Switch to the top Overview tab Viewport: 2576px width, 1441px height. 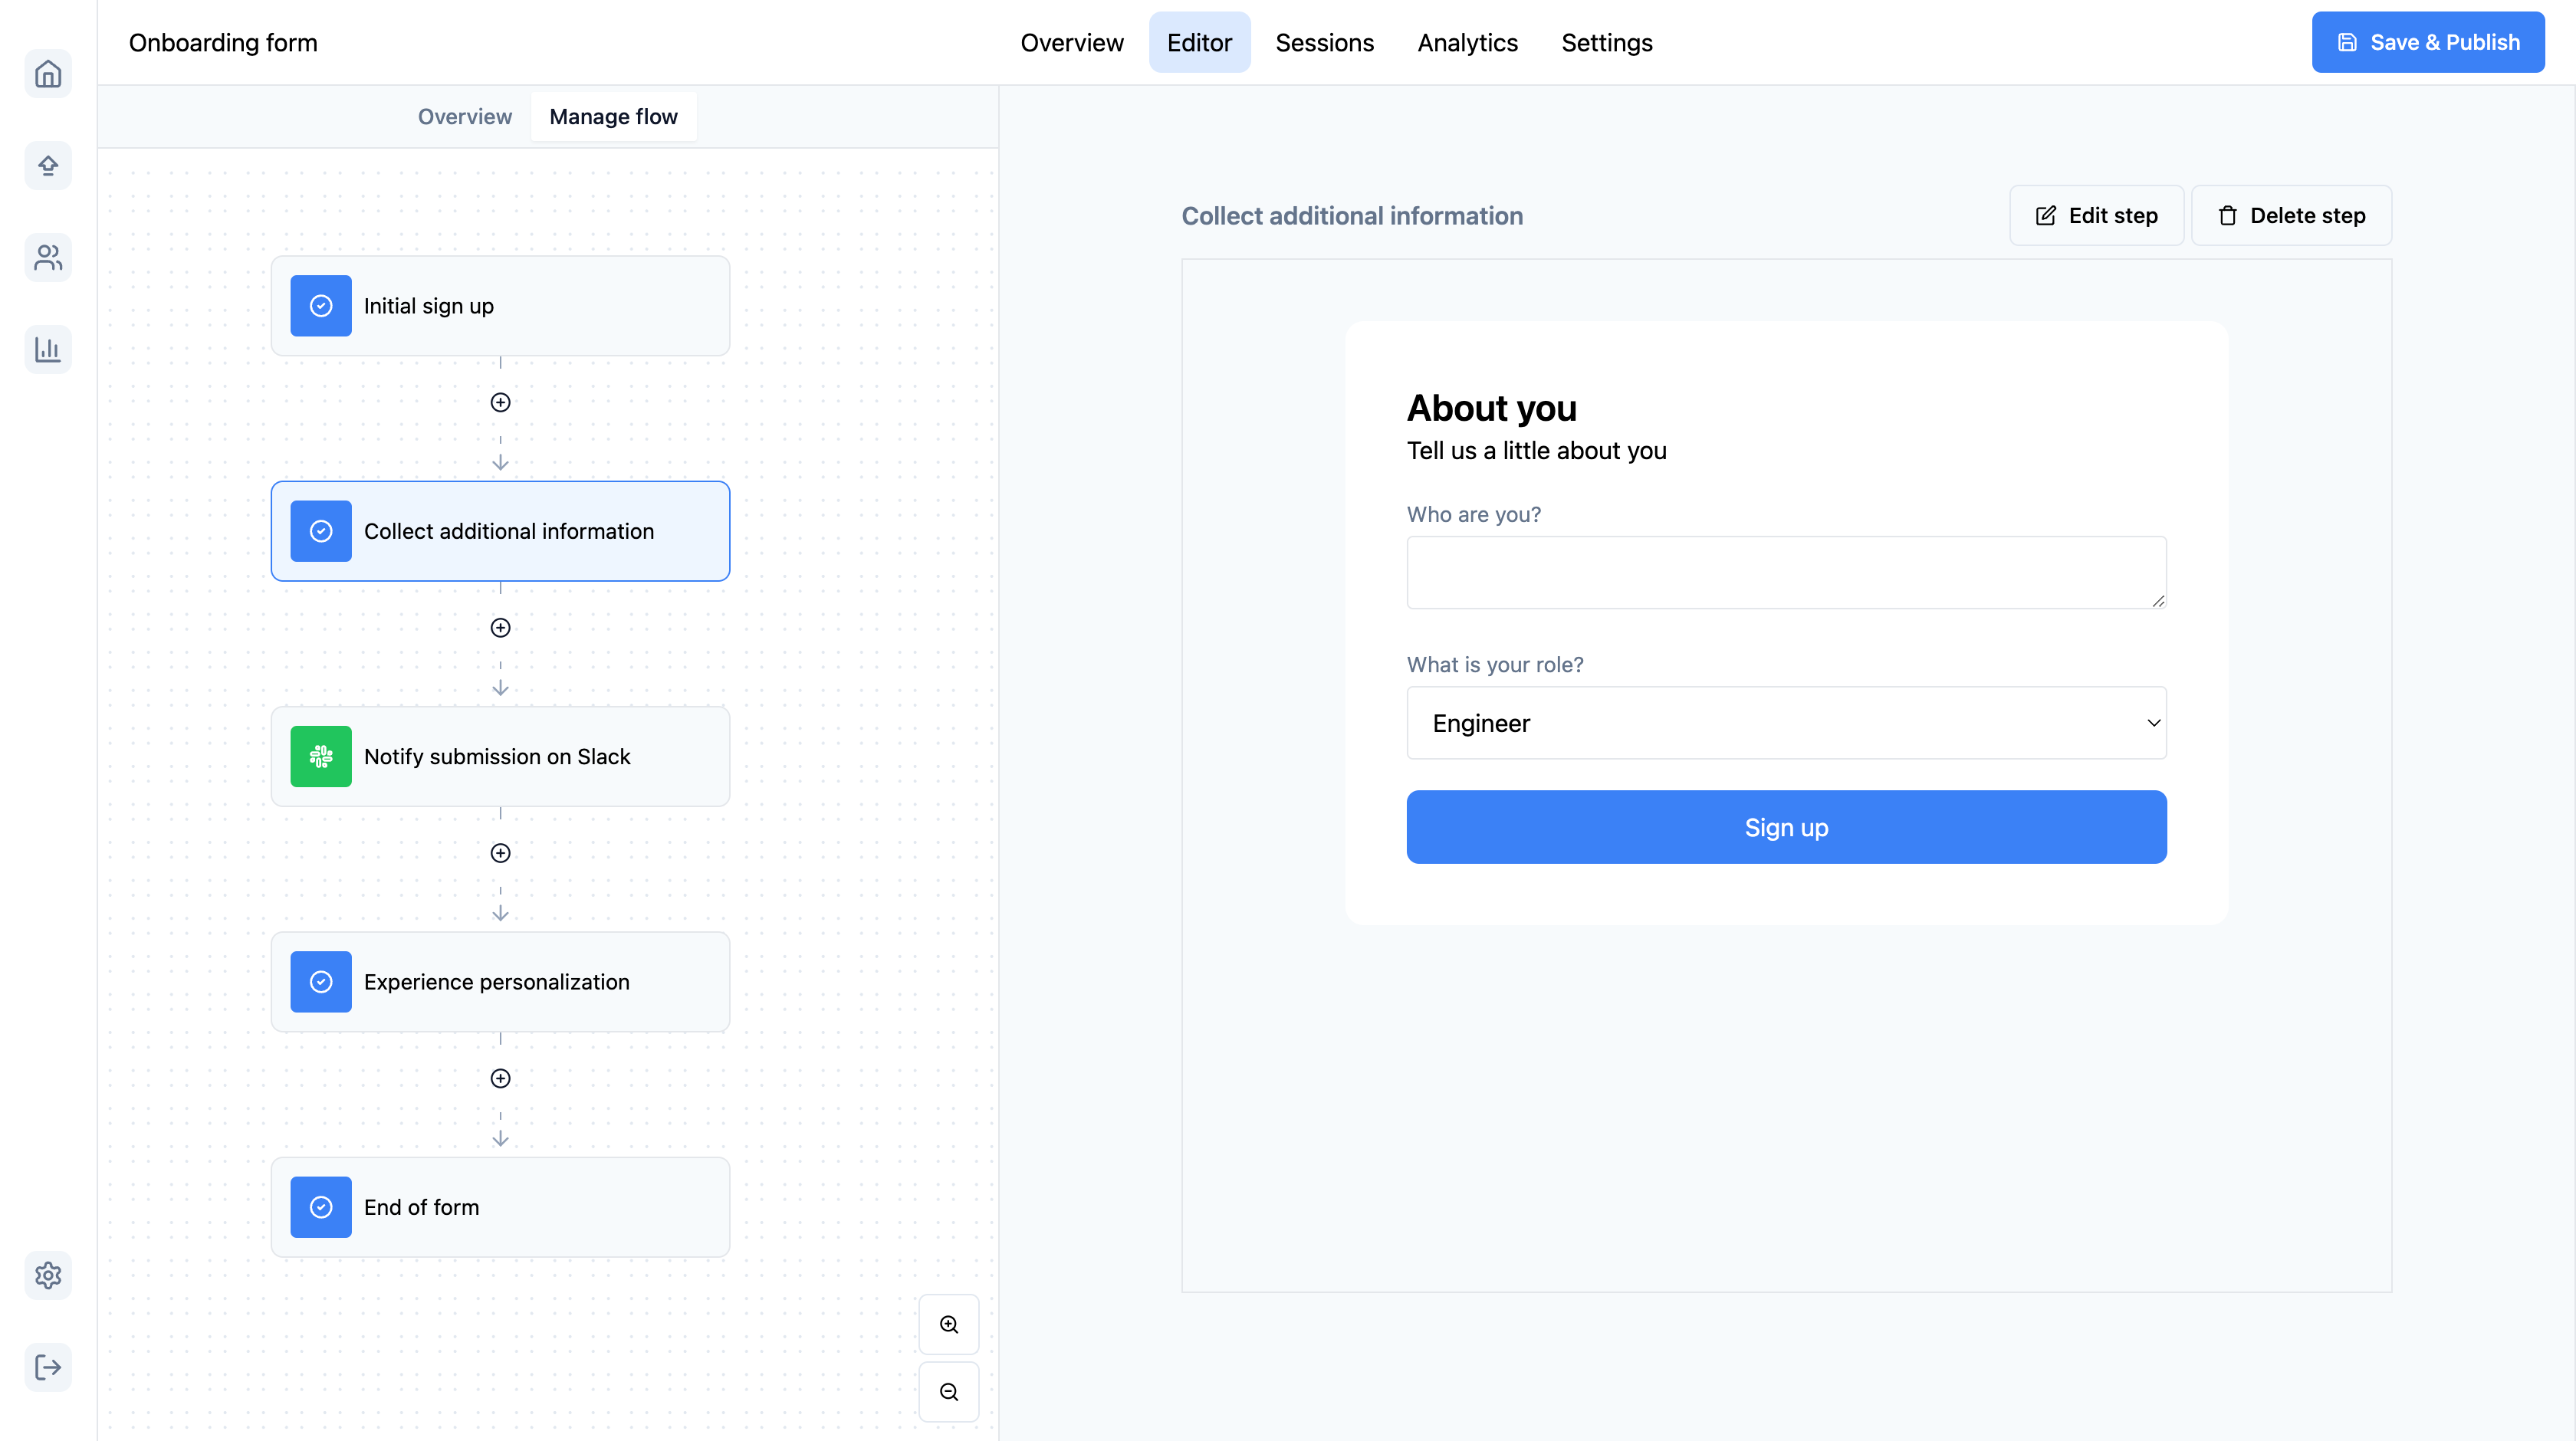click(x=1072, y=43)
